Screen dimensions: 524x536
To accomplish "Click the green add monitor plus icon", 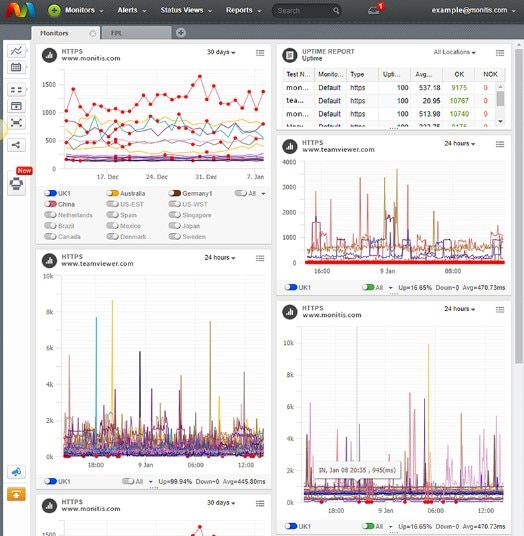I will tap(54, 10).
